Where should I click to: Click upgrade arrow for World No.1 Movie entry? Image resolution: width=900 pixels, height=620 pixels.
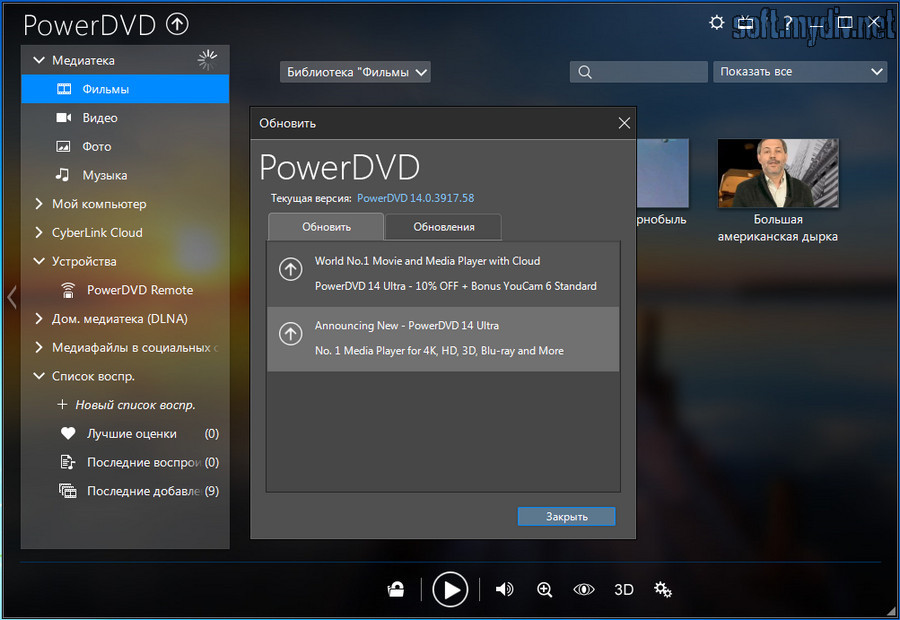point(290,269)
